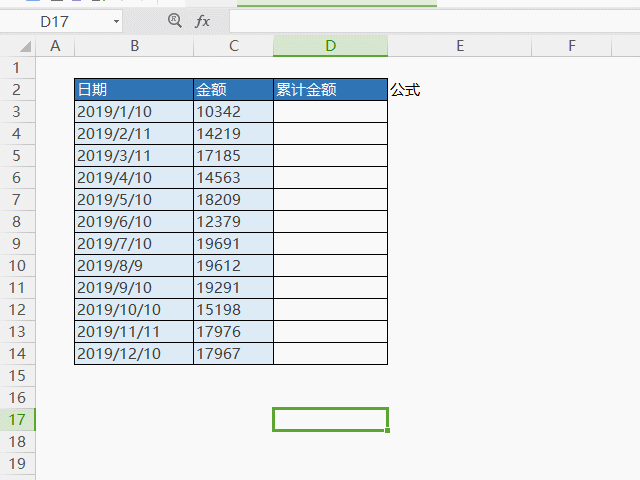
Task: Select the cell containing 2019/2/11
Action: click(x=134, y=134)
